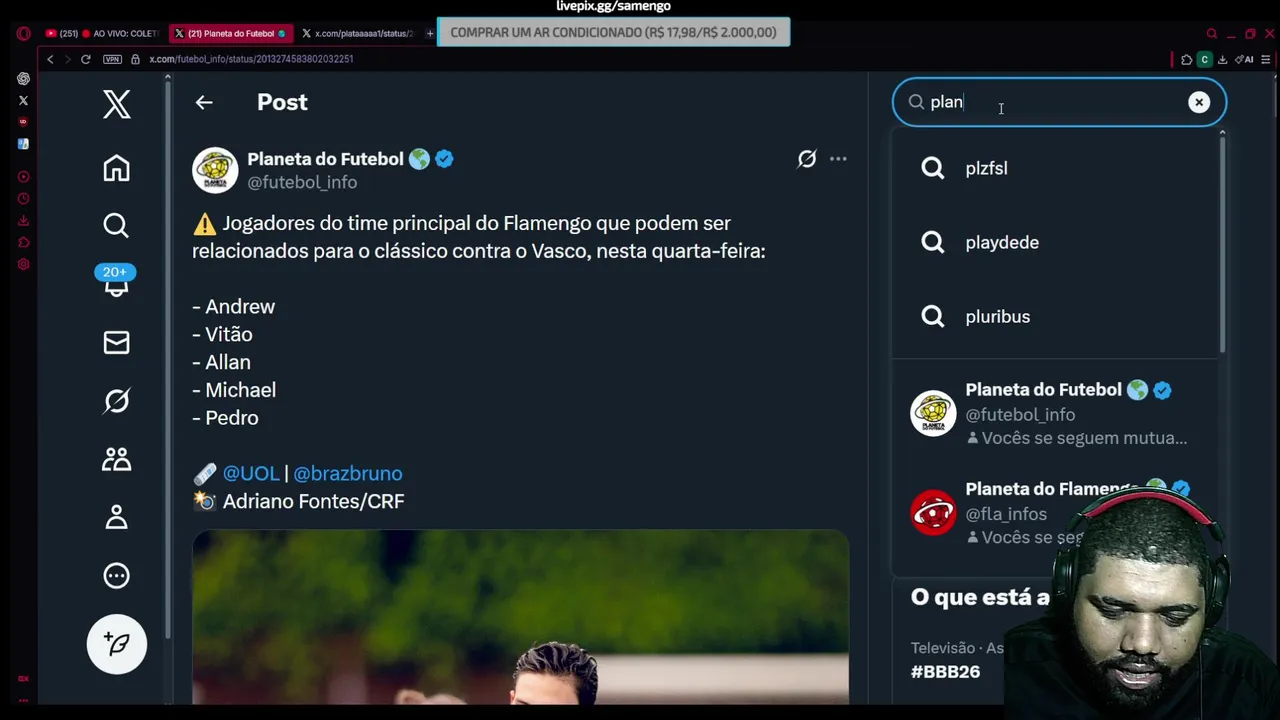Clear the search field with X button

1199,102
